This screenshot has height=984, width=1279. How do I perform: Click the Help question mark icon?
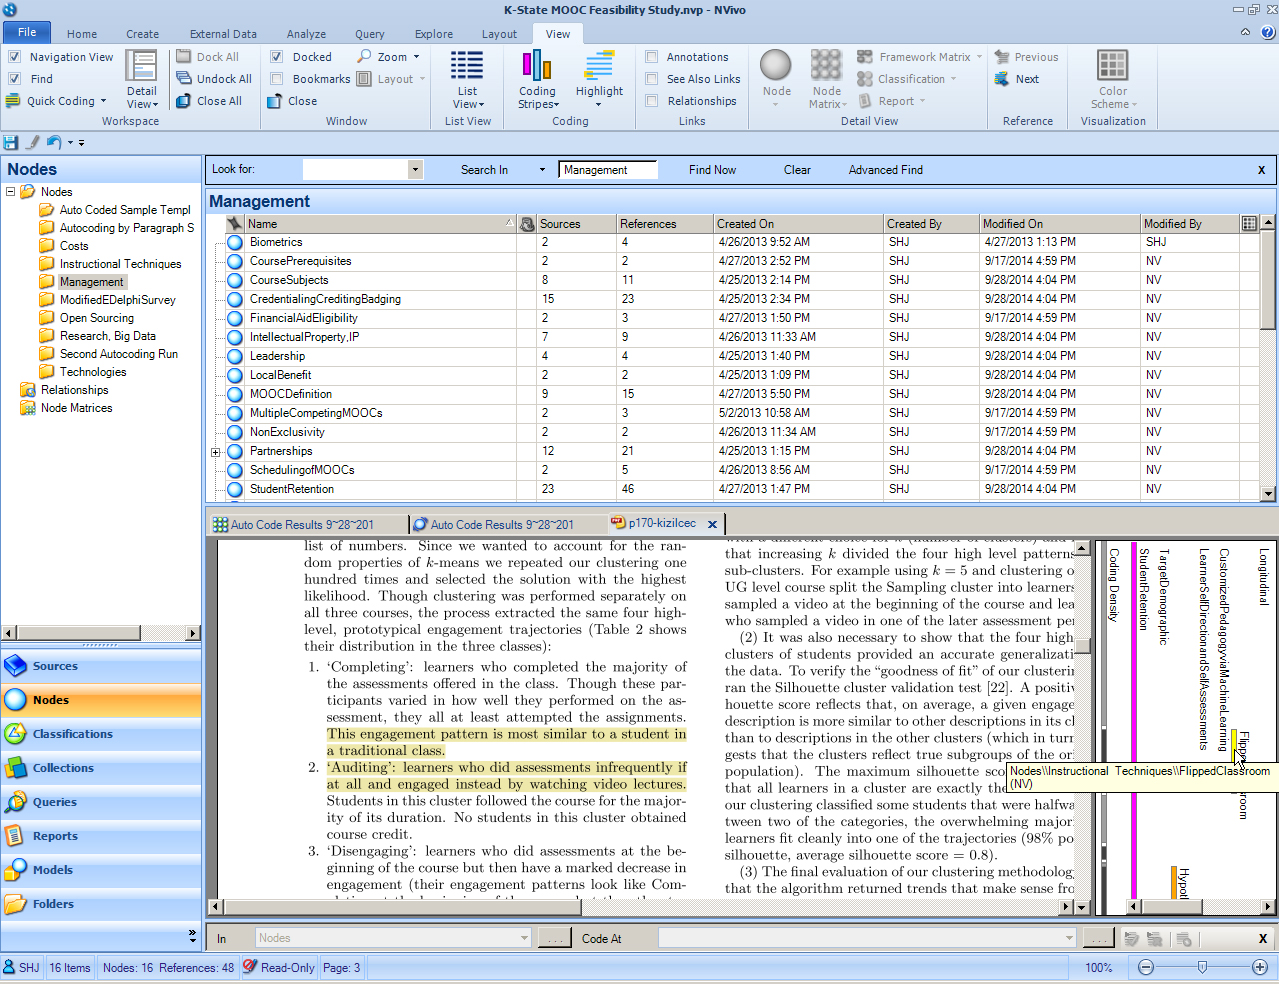tap(1267, 32)
